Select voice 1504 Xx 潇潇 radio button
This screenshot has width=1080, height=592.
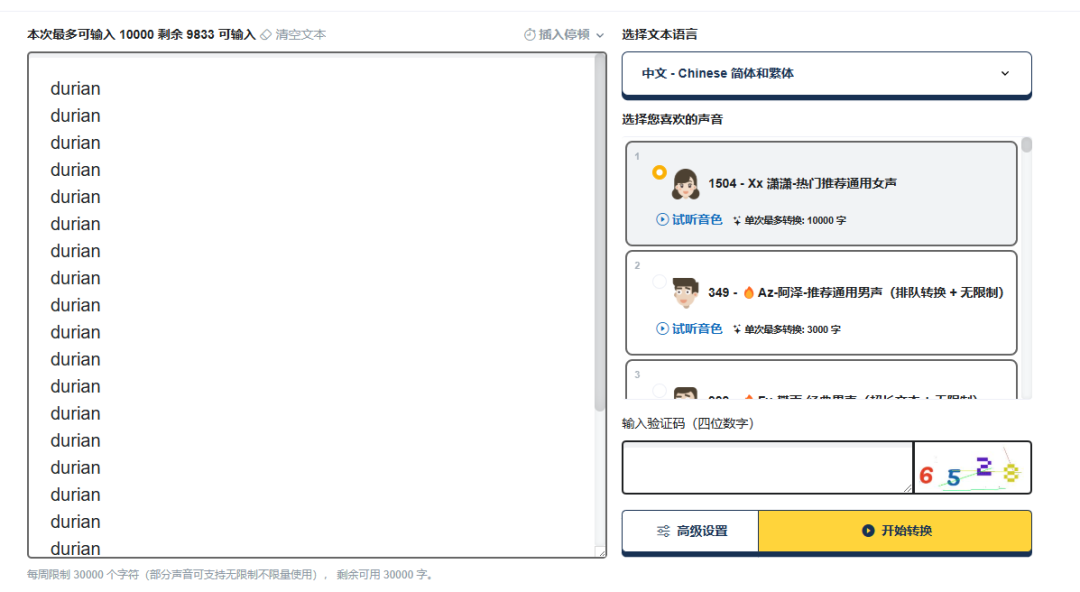click(659, 172)
